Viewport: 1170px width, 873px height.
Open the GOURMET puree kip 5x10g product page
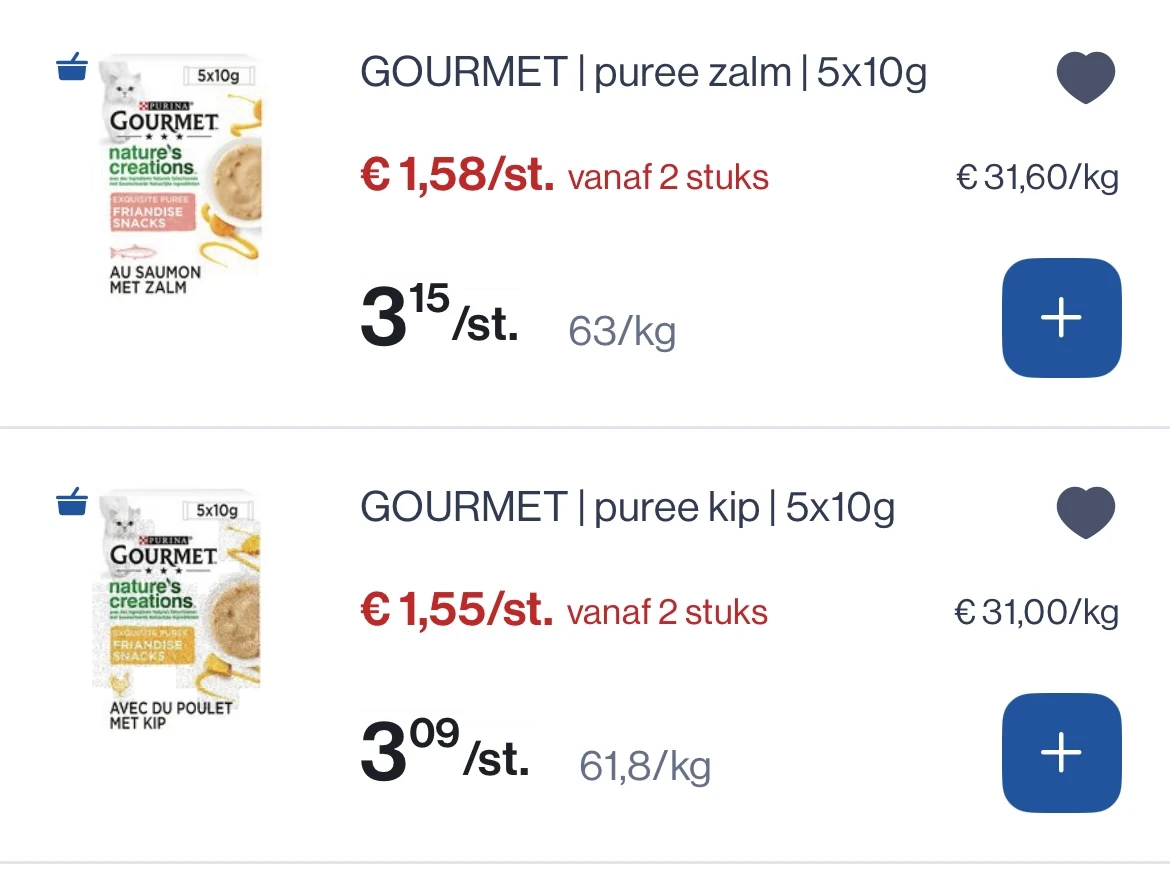(x=632, y=507)
